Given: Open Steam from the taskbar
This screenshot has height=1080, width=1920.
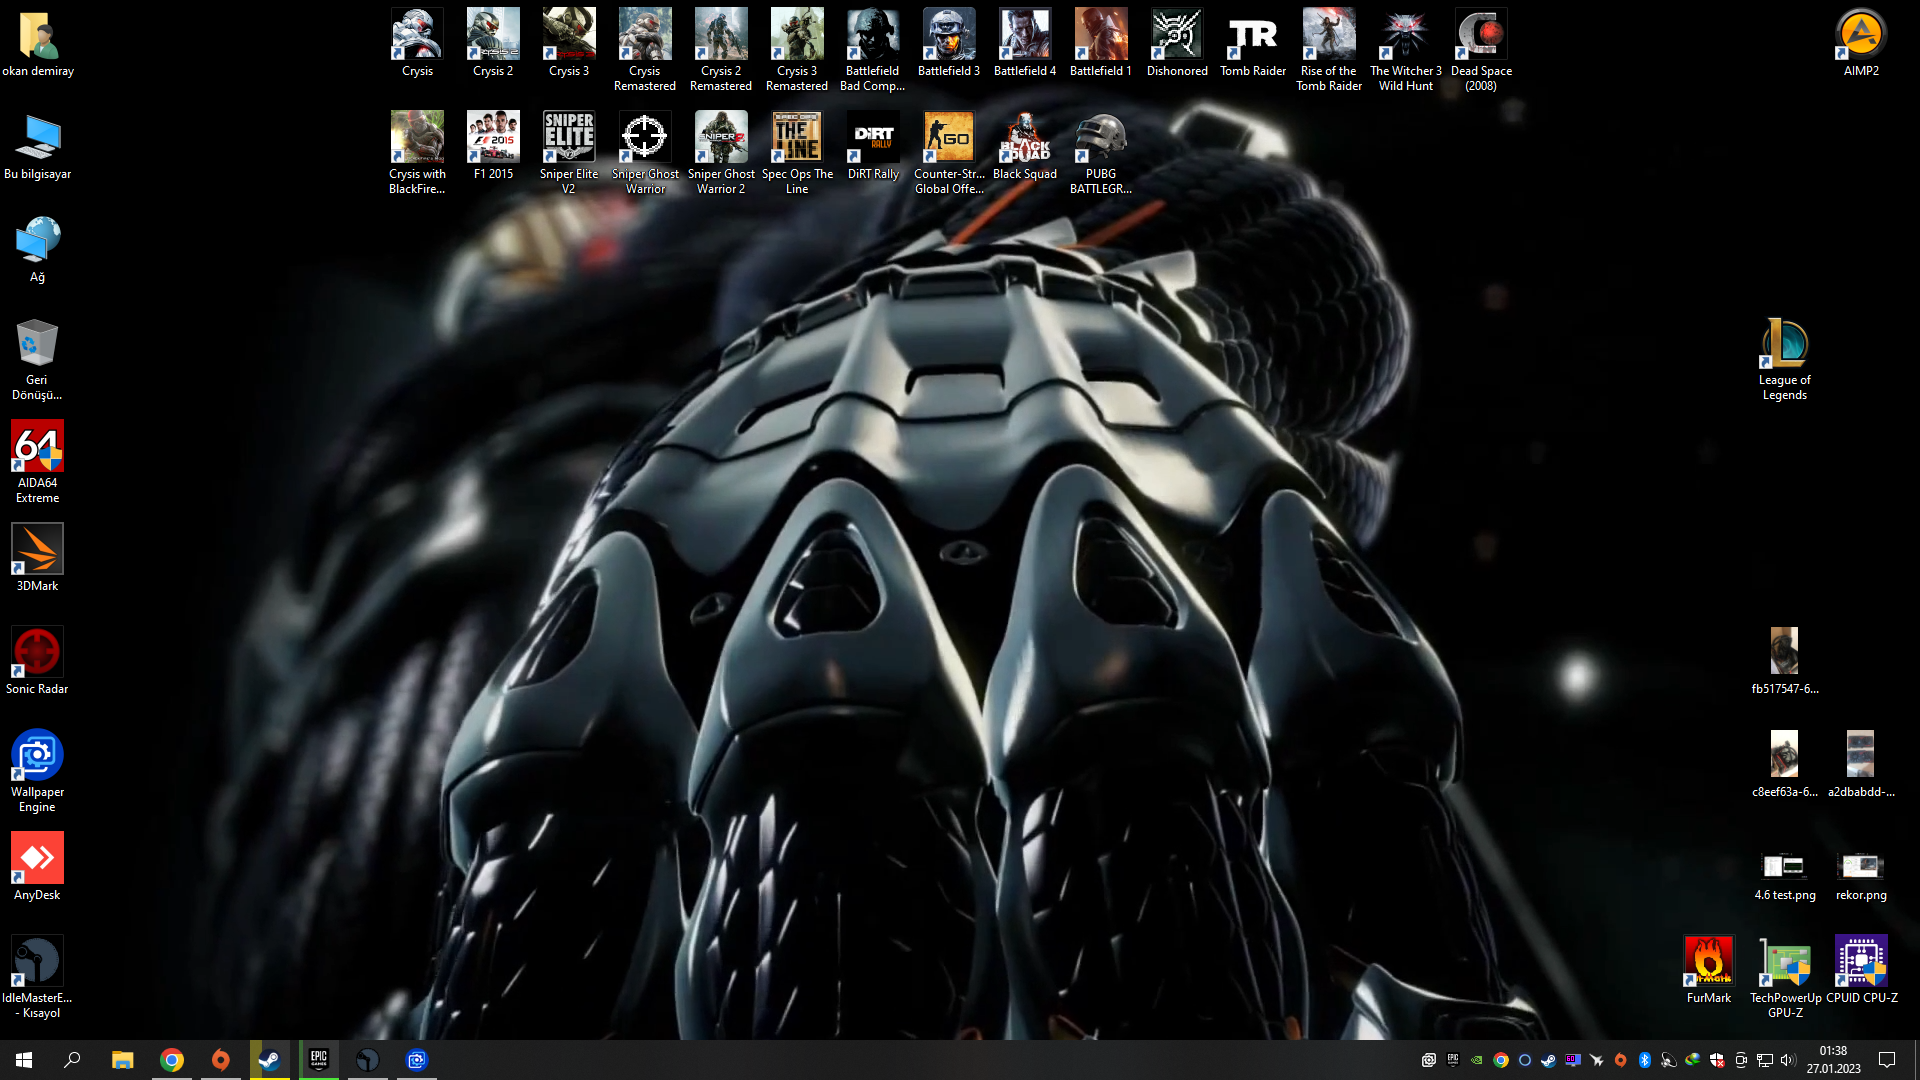Looking at the screenshot, I should click(x=269, y=1060).
